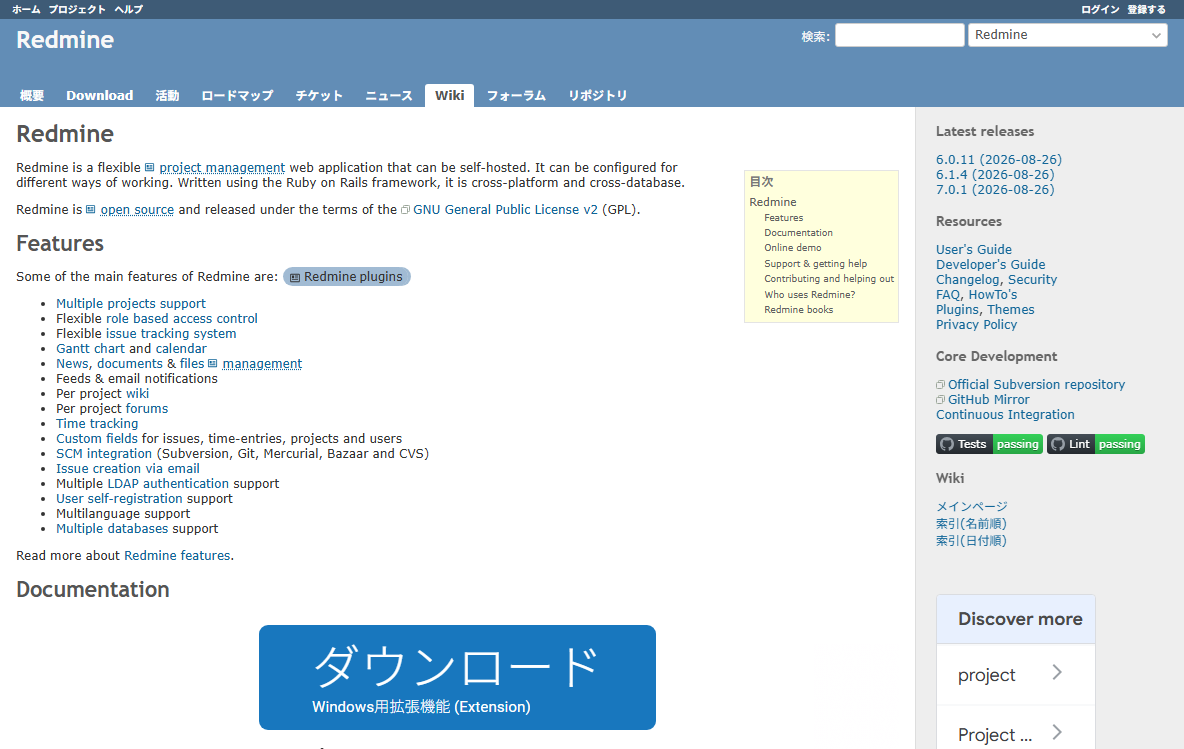Screen dimensions: 1184x749
Task: Open the Time tracking link
Action: 97,424
